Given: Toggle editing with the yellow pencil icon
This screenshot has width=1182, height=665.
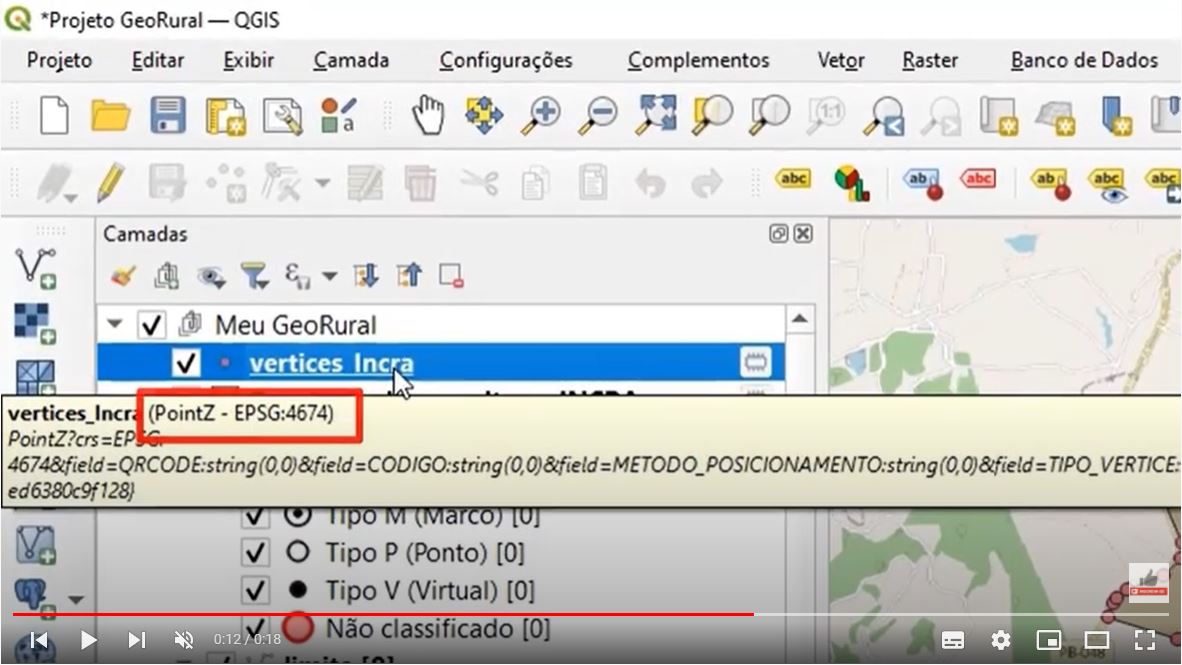Looking at the screenshot, I should click(x=111, y=182).
